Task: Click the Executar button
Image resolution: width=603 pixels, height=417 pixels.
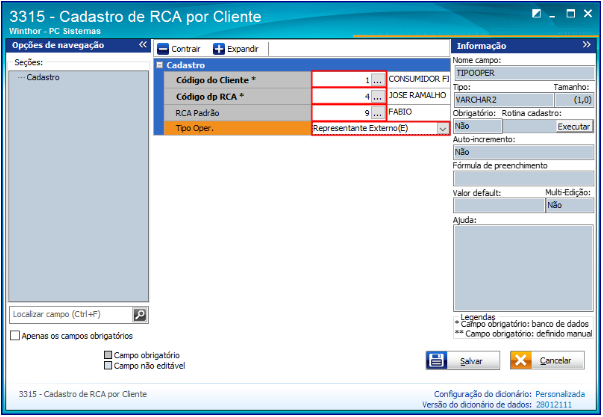Action: pos(574,127)
